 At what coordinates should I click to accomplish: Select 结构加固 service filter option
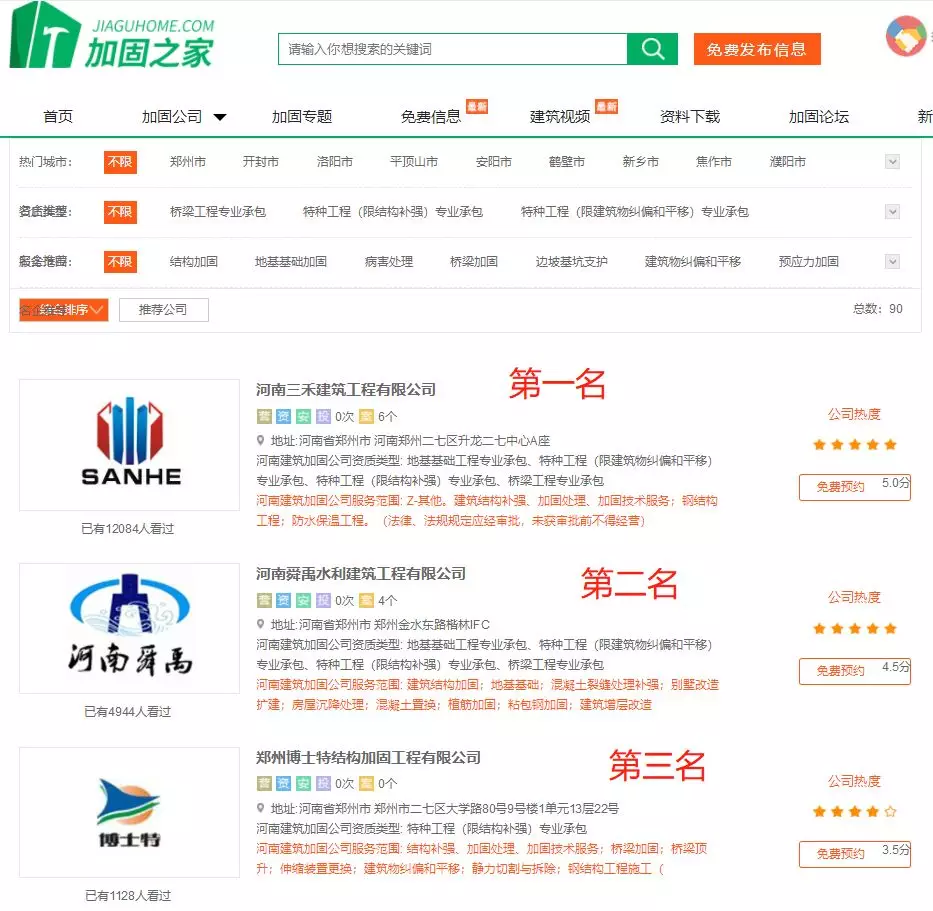point(193,262)
